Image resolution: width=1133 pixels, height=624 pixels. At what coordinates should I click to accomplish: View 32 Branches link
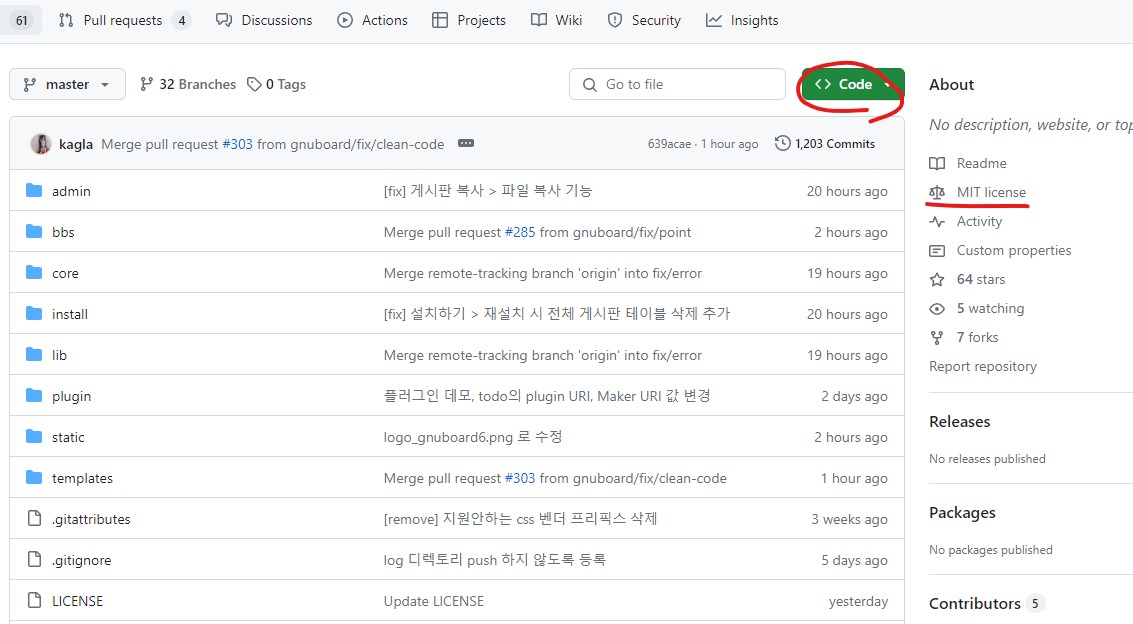pyautogui.click(x=188, y=84)
